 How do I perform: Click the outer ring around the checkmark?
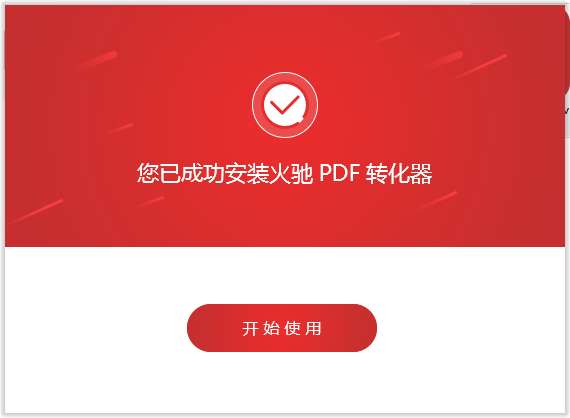tap(285, 74)
